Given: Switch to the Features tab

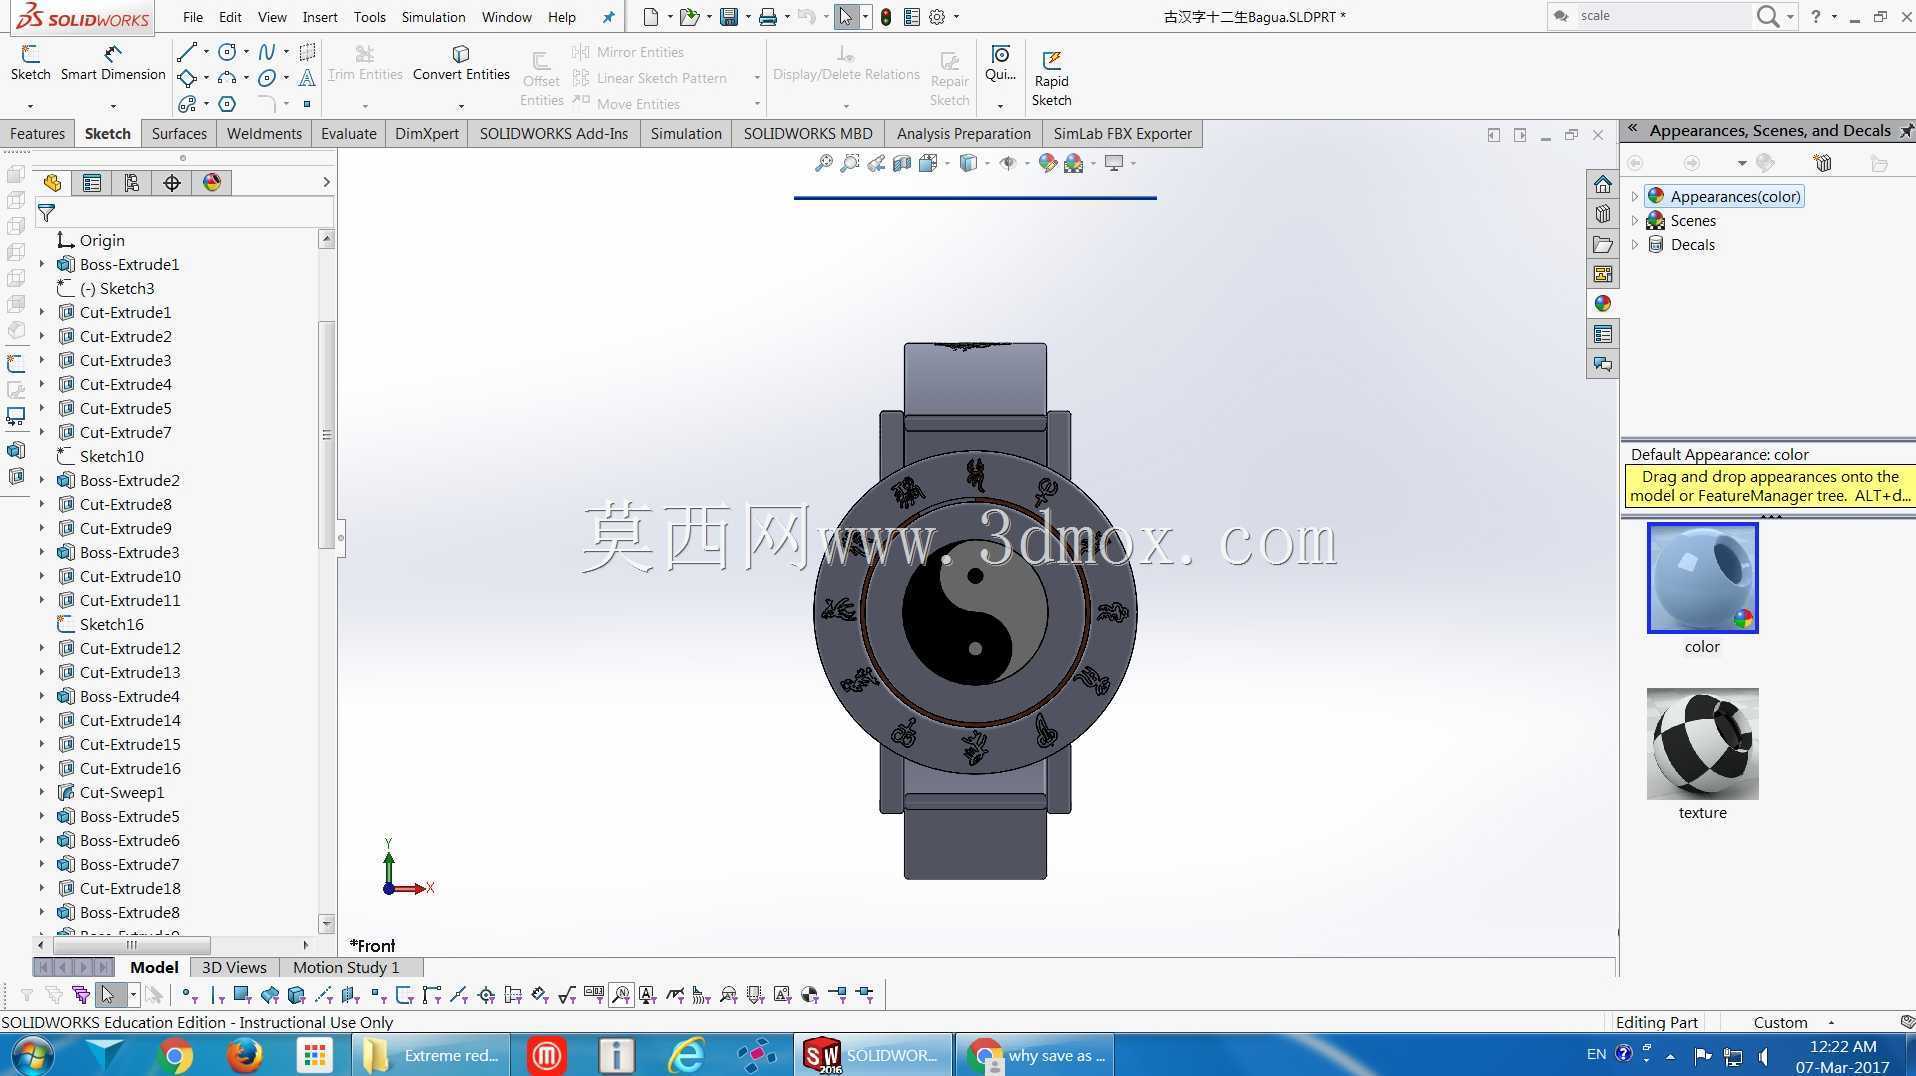Looking at the screenshot, I should 37,134.
